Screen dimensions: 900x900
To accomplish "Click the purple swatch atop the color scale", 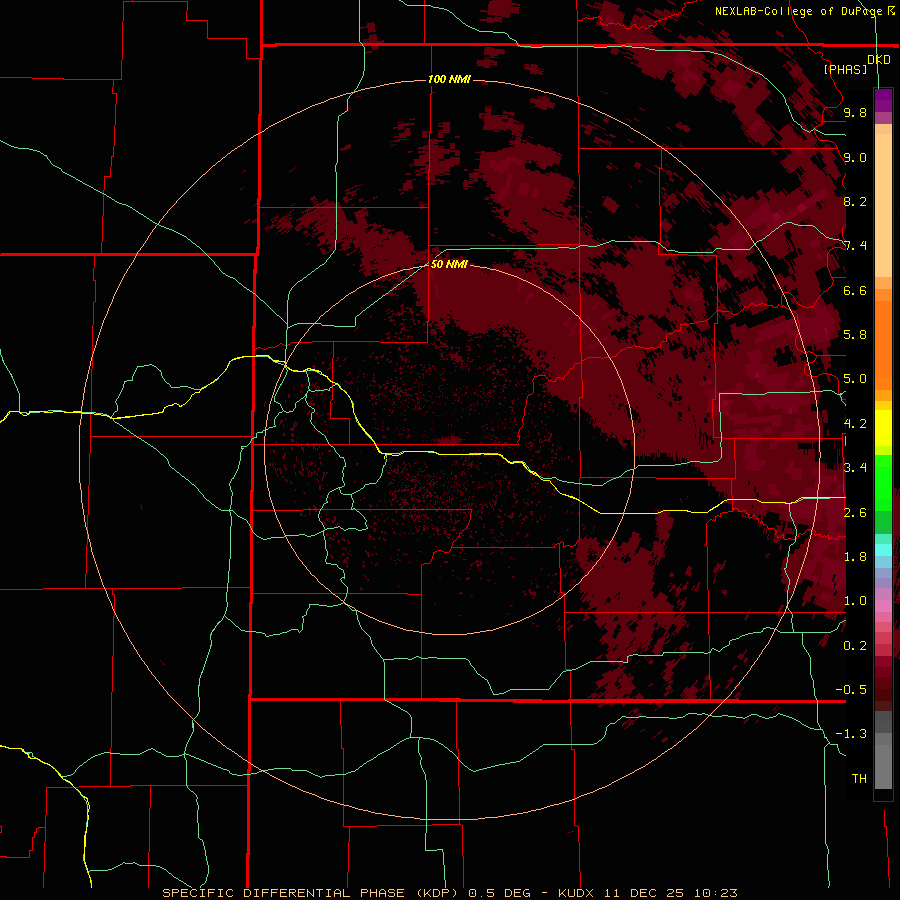I will 883,100.
